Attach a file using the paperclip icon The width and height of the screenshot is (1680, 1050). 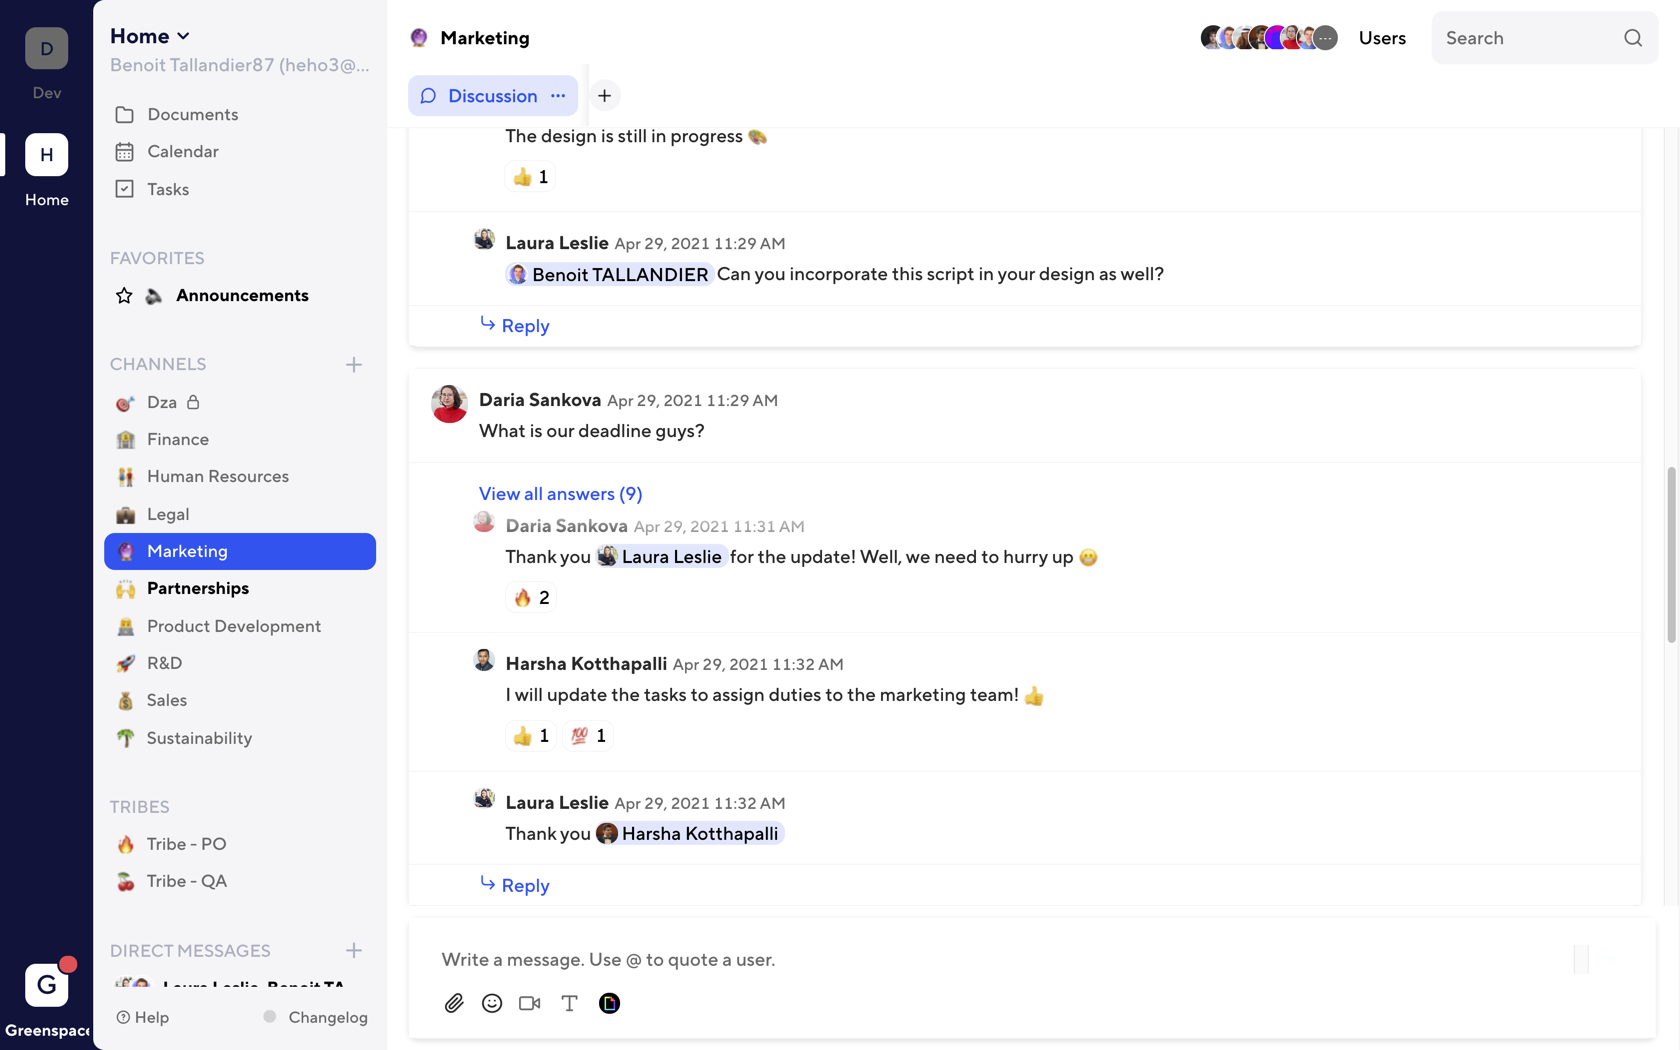454,1003
